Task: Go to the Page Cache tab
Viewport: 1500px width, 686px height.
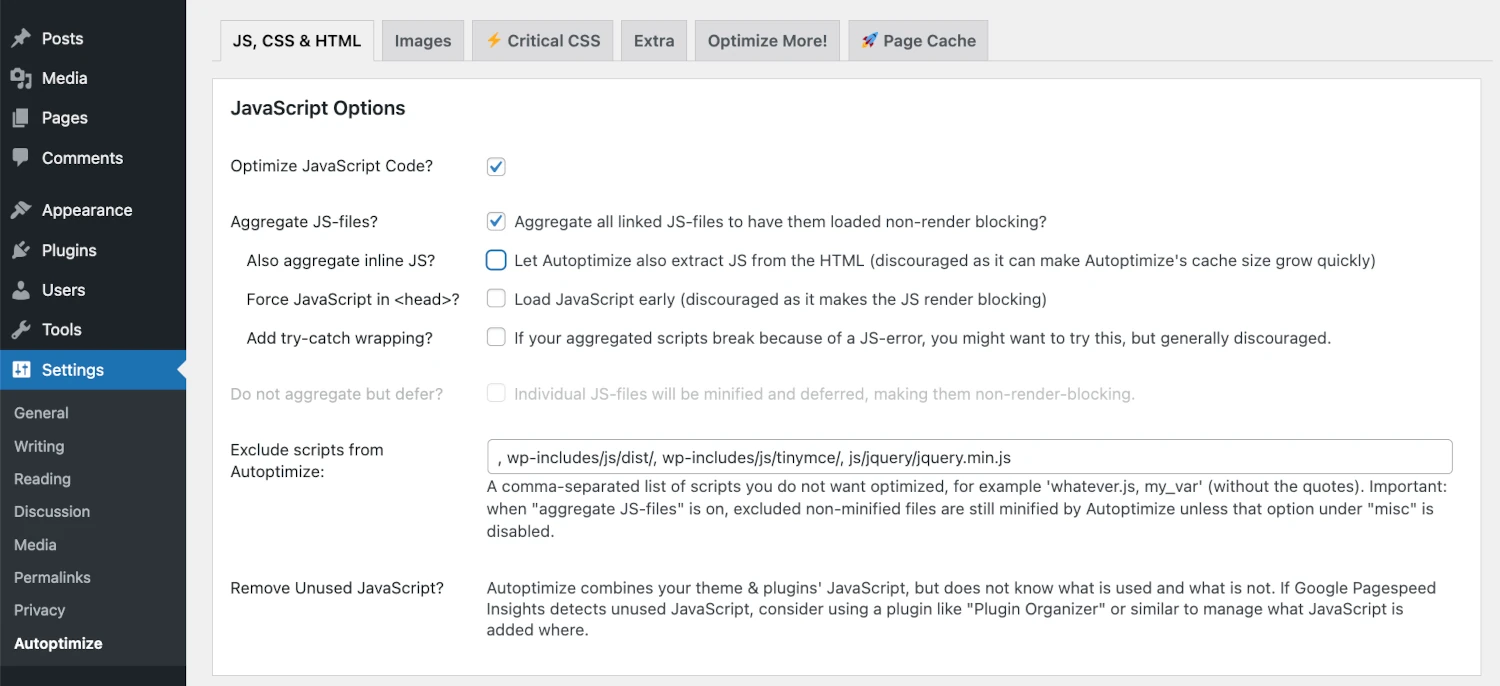Action: 919,41
